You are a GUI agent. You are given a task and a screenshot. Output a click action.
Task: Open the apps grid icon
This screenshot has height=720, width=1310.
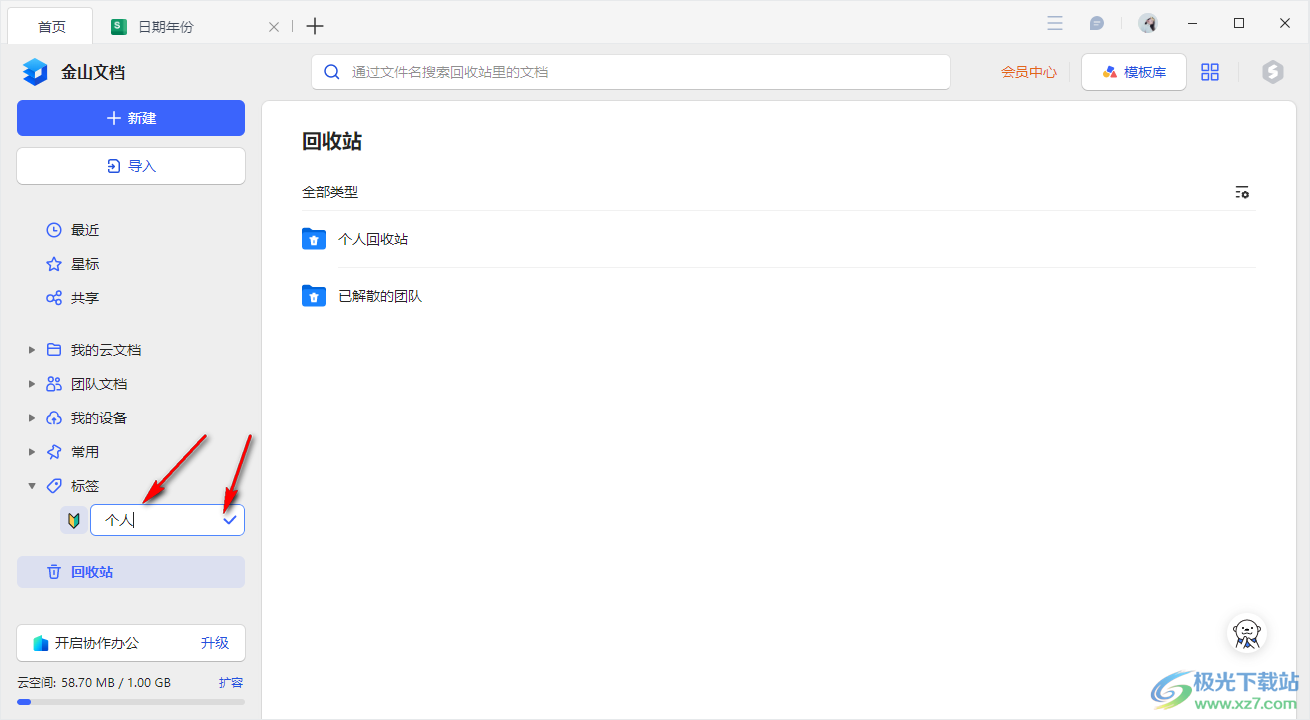coord(1210,72)
